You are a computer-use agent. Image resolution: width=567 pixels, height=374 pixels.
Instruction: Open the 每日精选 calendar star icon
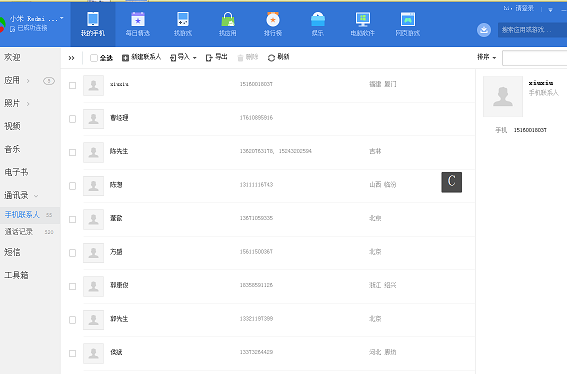(138, 19)
